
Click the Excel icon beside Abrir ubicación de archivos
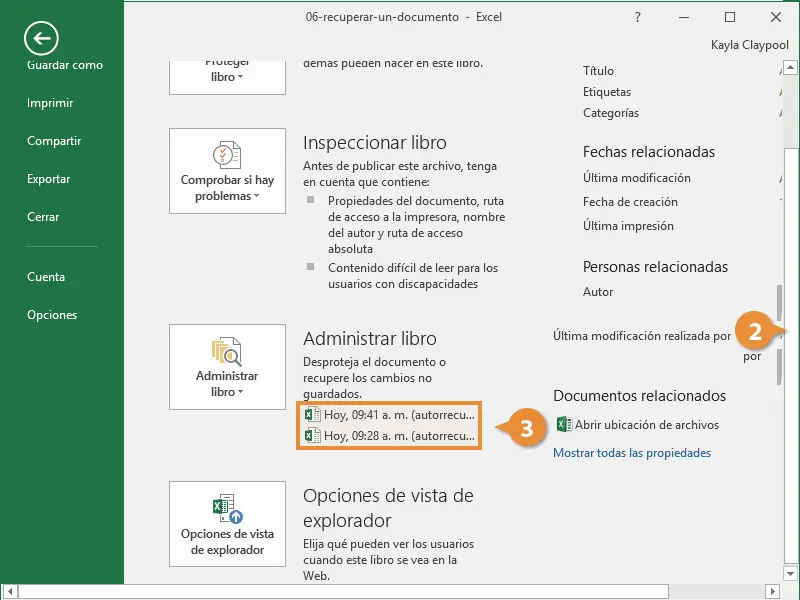click(563, 424)
